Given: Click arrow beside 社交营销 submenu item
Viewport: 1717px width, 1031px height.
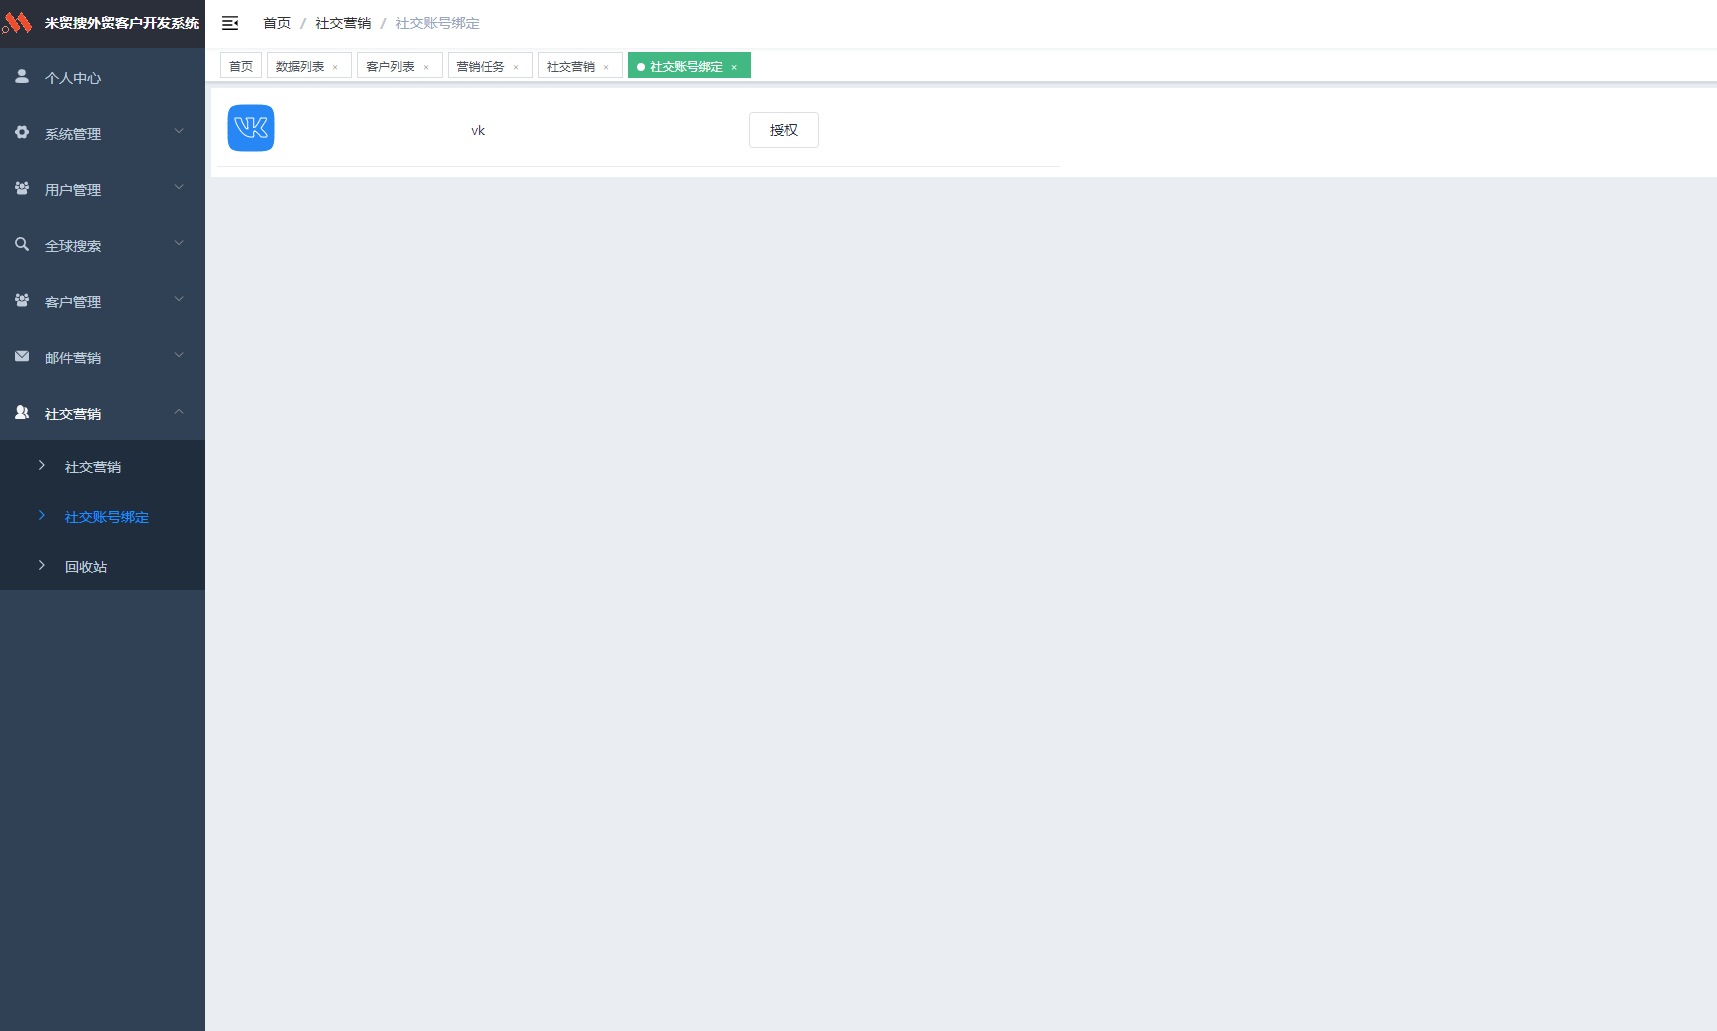Looking at the screenshot, I should 42,465.
